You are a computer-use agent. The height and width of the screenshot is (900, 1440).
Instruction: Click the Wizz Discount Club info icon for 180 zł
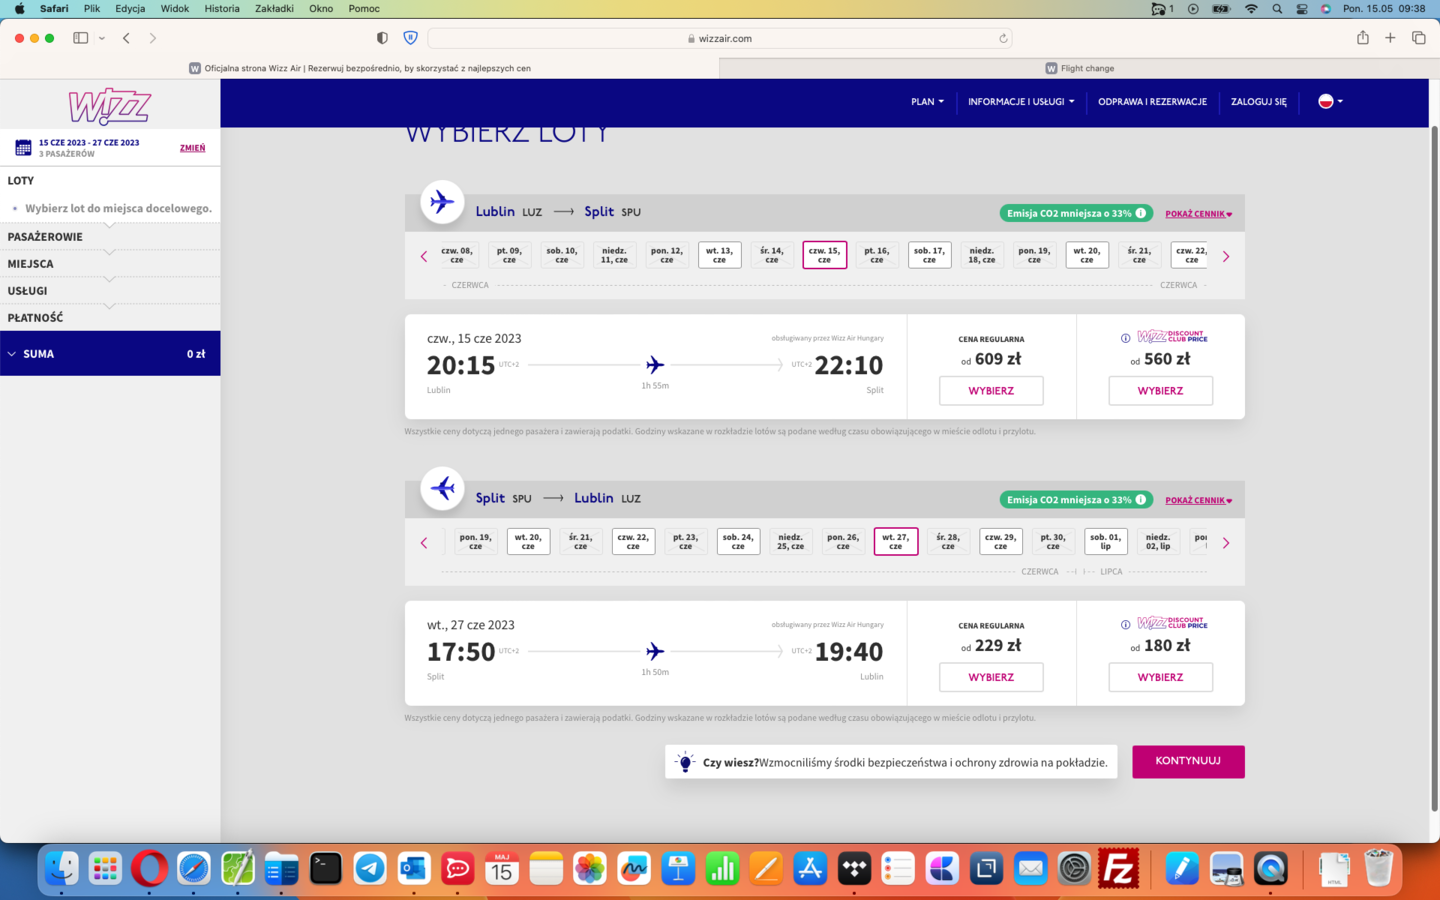pos(1125,625)
